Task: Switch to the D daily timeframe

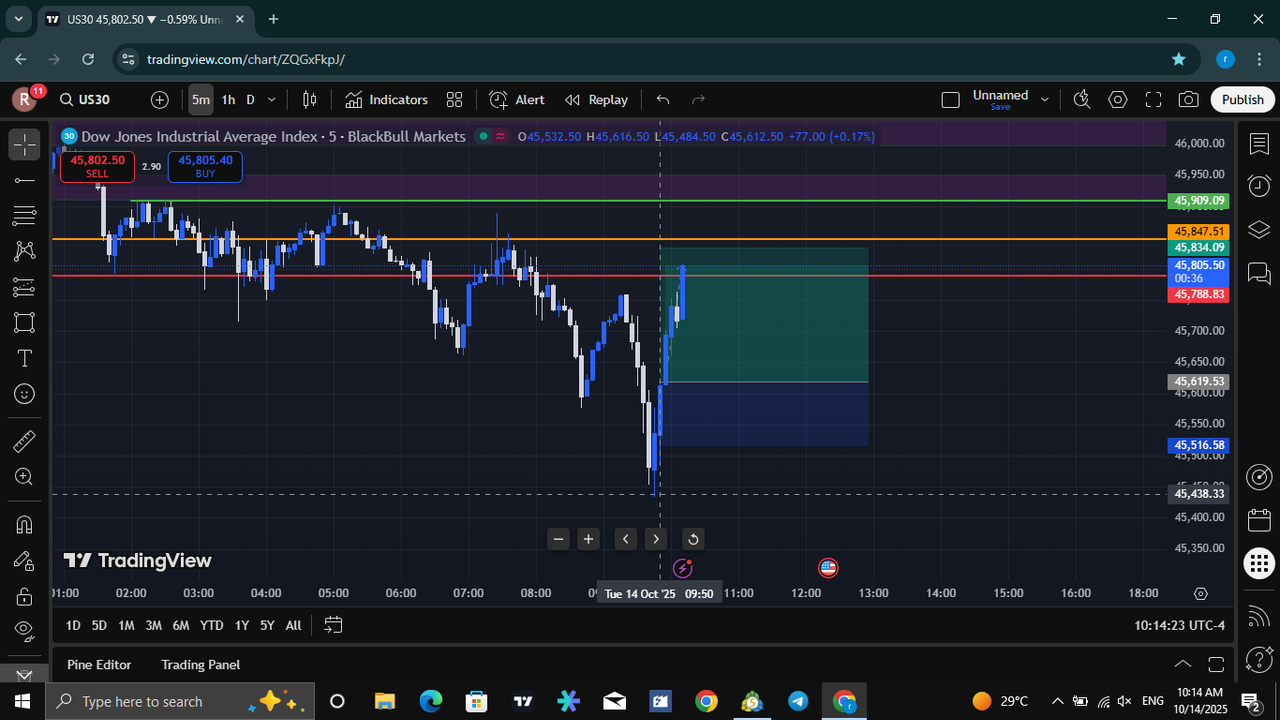Action: 250,100
